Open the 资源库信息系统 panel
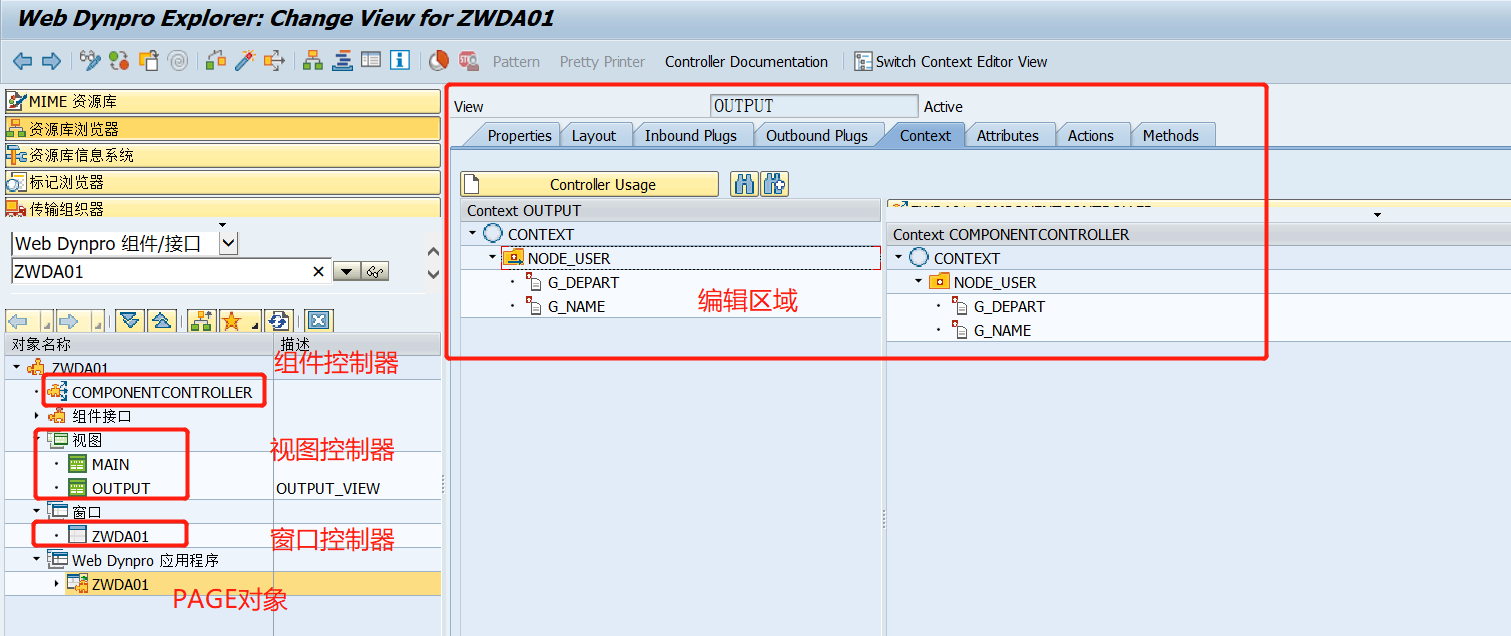 point(222,155)
